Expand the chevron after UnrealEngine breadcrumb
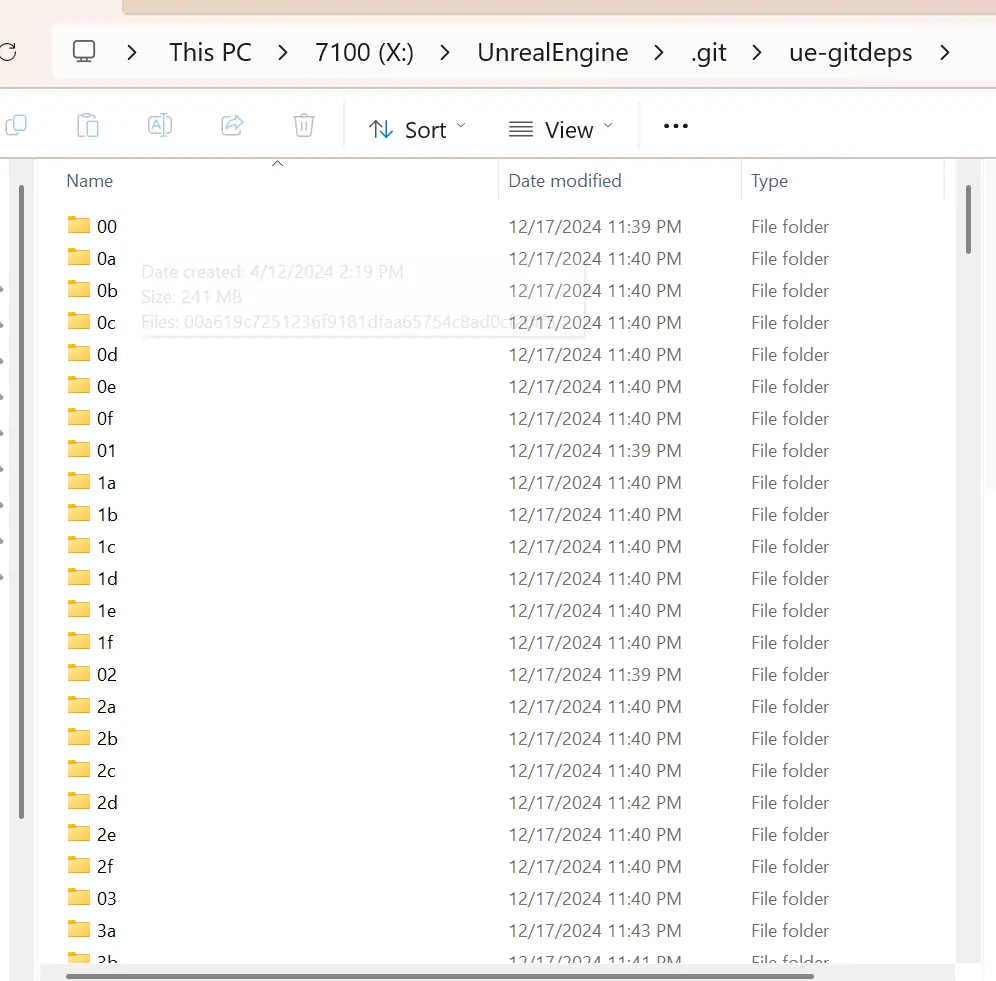This screenshot has width=996, height=981. click(x=659, y=52)
